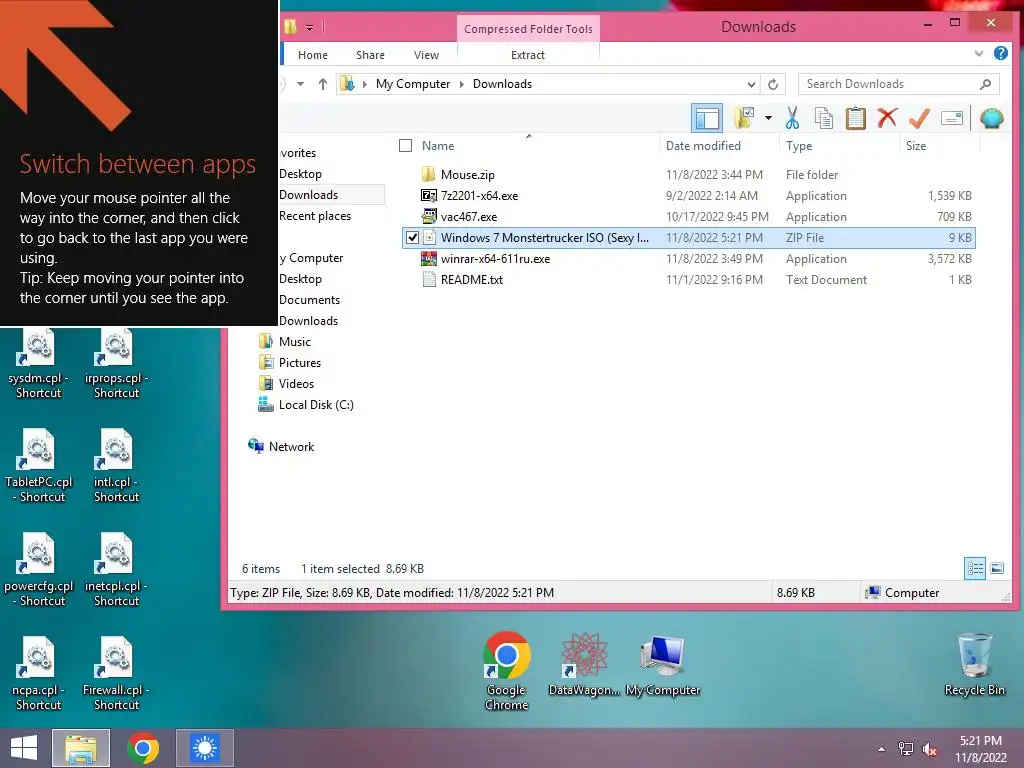Select the ncpa.cpl shortcut icon
Image resolution: width=1024 pixels, height=768 pixels.
[x=39, y=673]
